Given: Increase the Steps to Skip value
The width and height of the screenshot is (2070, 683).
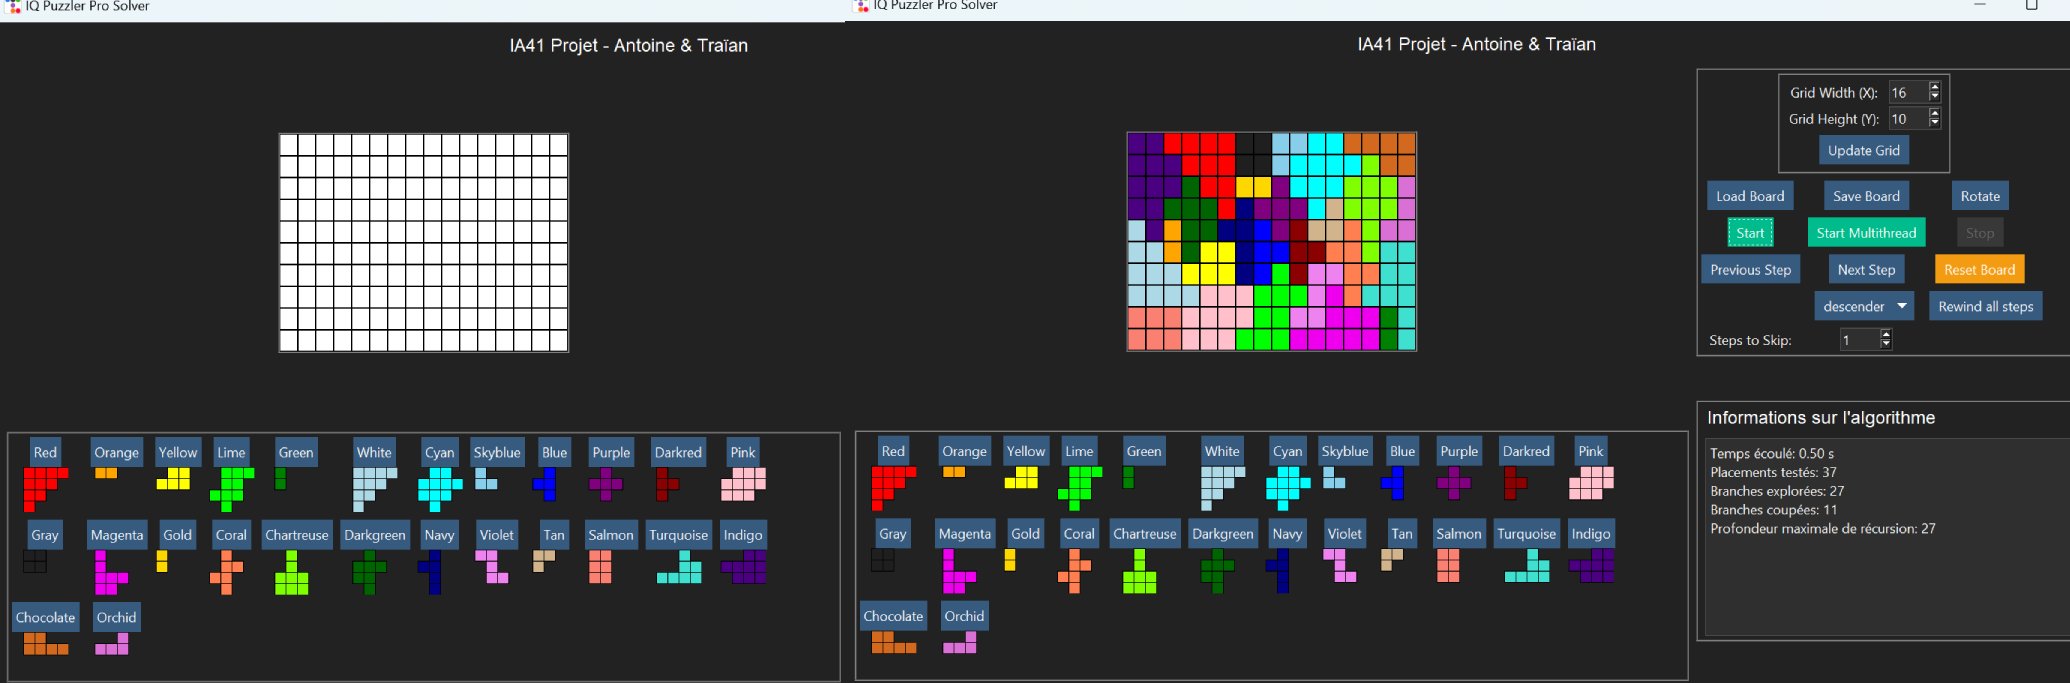Looking at the screenshot, I should pyautogui.click(x=1886, y=335).
